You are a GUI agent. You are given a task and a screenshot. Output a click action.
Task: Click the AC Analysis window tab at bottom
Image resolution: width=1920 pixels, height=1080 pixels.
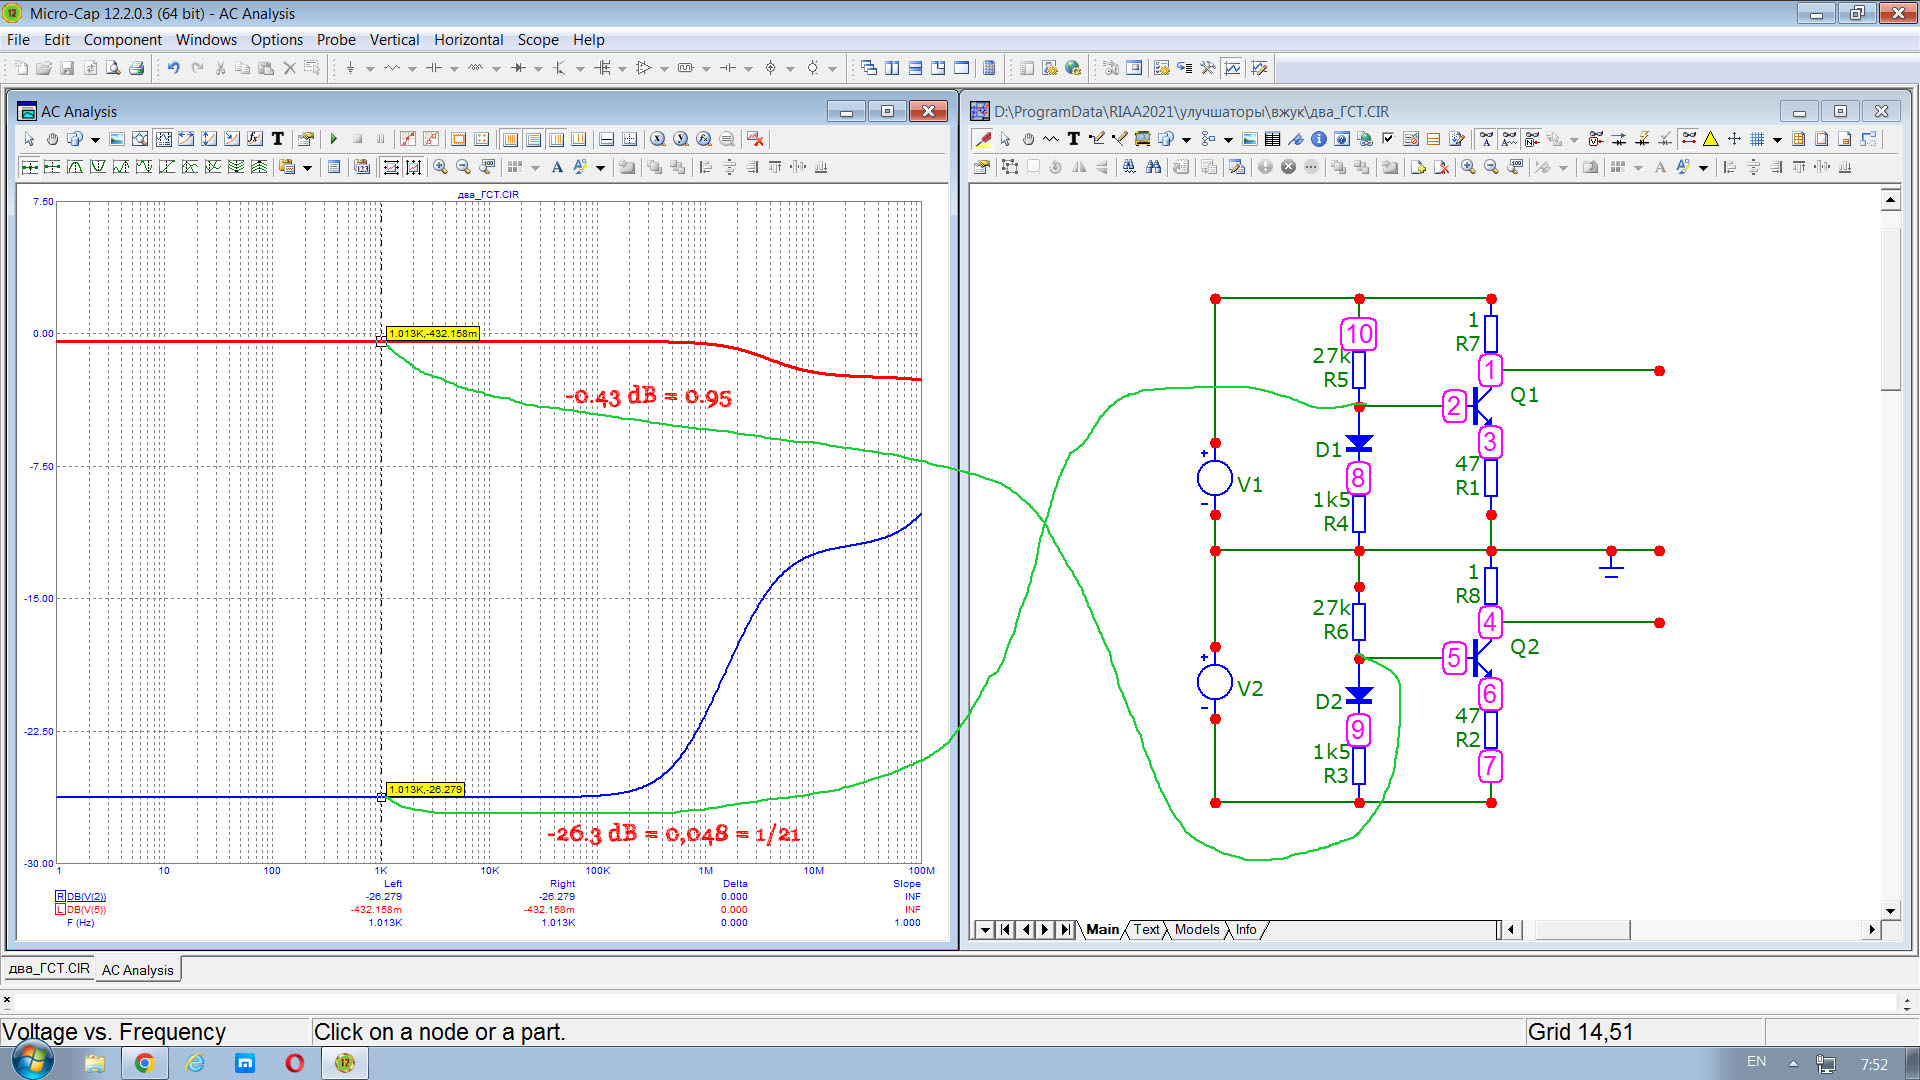[x=137, y=970]
